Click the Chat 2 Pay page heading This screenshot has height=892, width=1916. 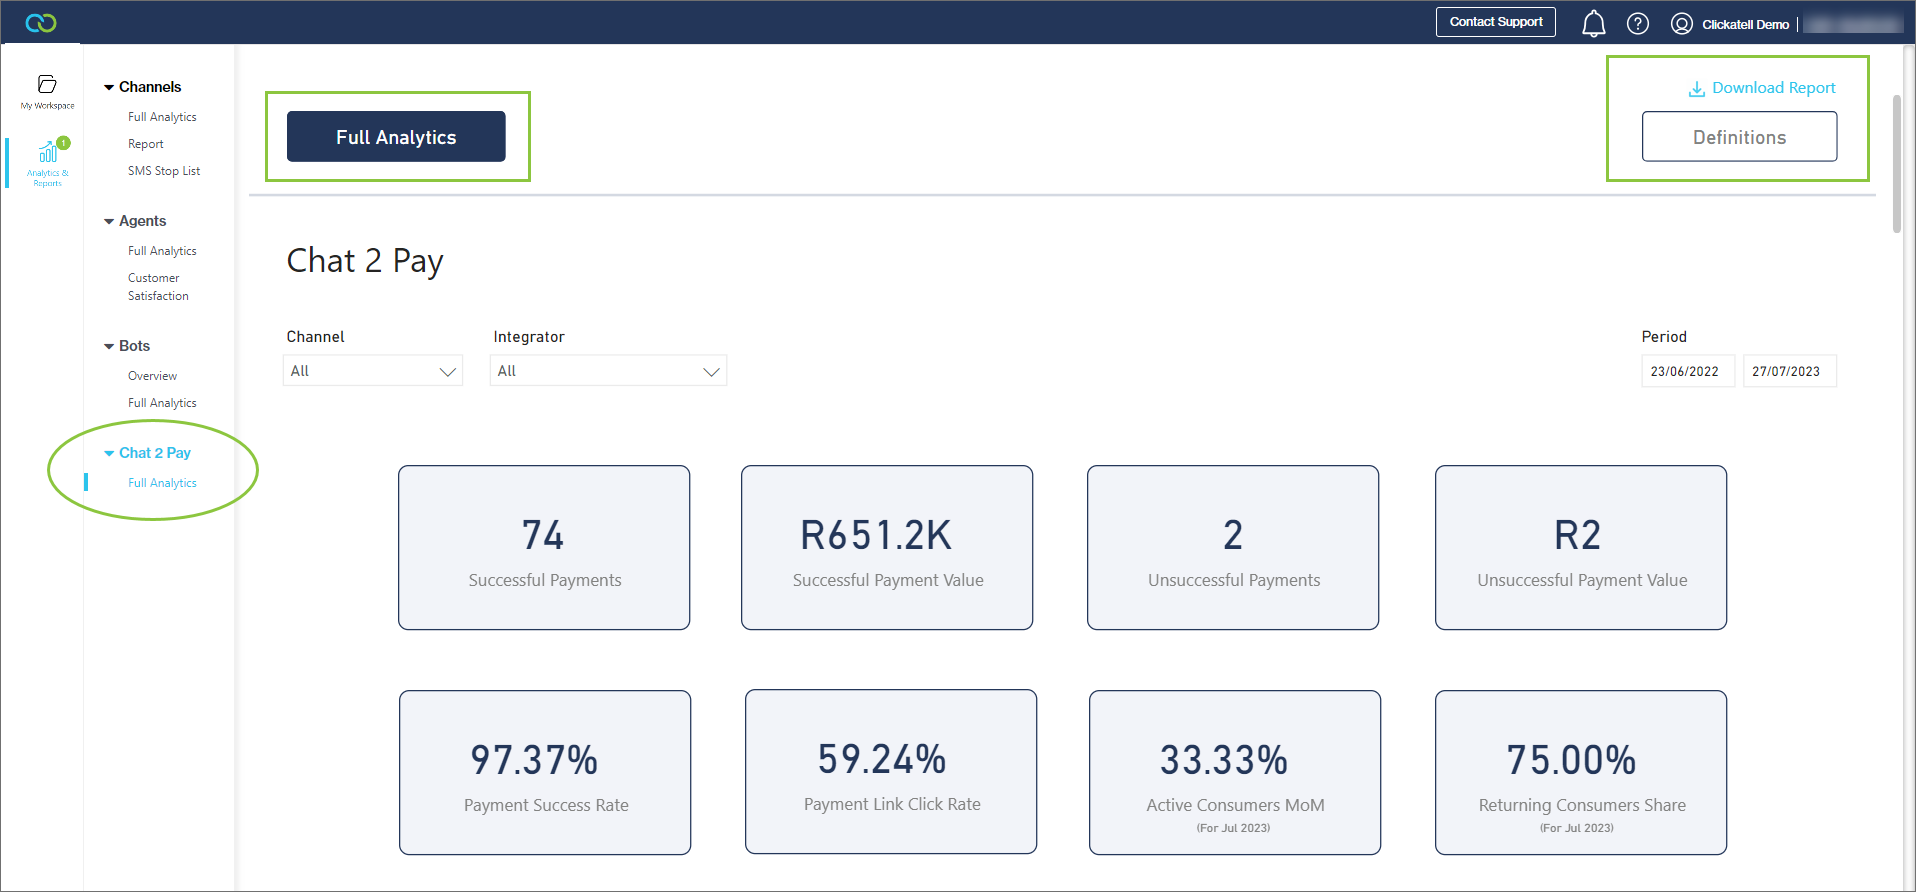pos(365,261)
